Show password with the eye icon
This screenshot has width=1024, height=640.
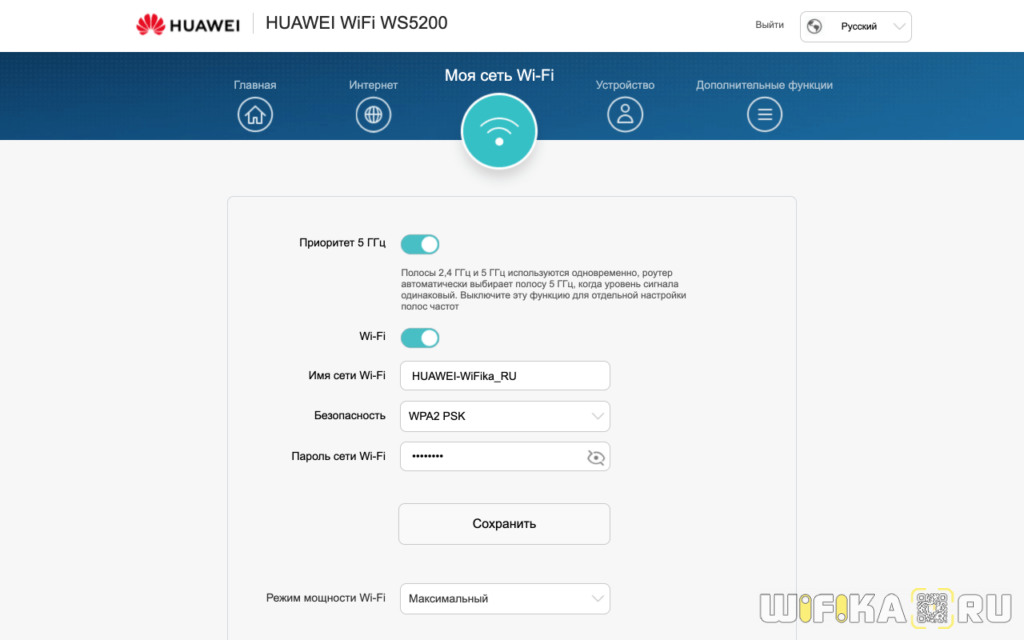click(596, 457)
